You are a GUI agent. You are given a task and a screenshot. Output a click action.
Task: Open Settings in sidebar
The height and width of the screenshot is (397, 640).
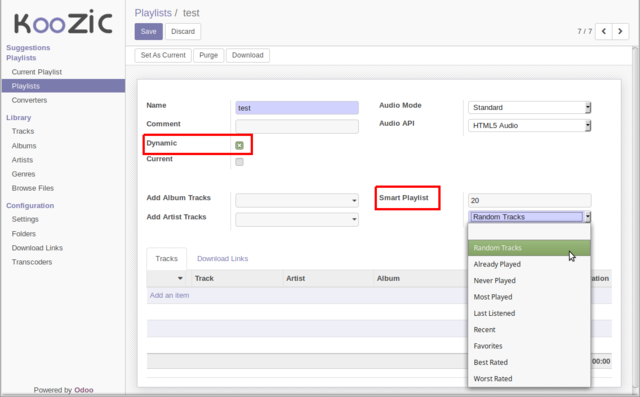tap(25, 220)
